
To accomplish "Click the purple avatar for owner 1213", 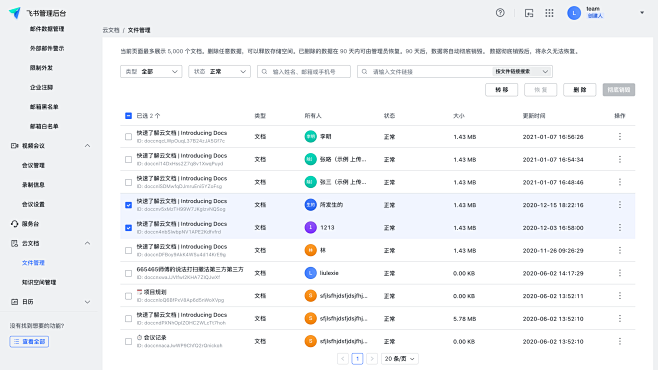I will (310, 227).
